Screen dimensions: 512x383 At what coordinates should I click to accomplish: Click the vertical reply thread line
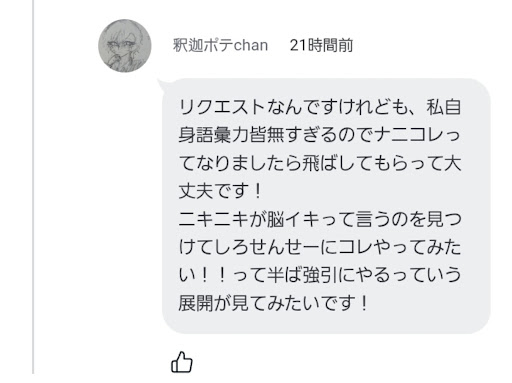(x=33, y=187)
